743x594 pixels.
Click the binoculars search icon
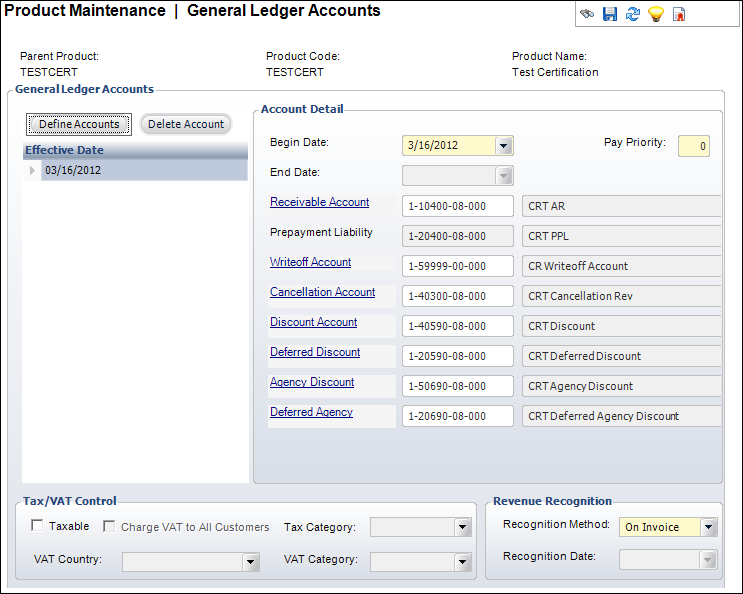click(588, 14)
